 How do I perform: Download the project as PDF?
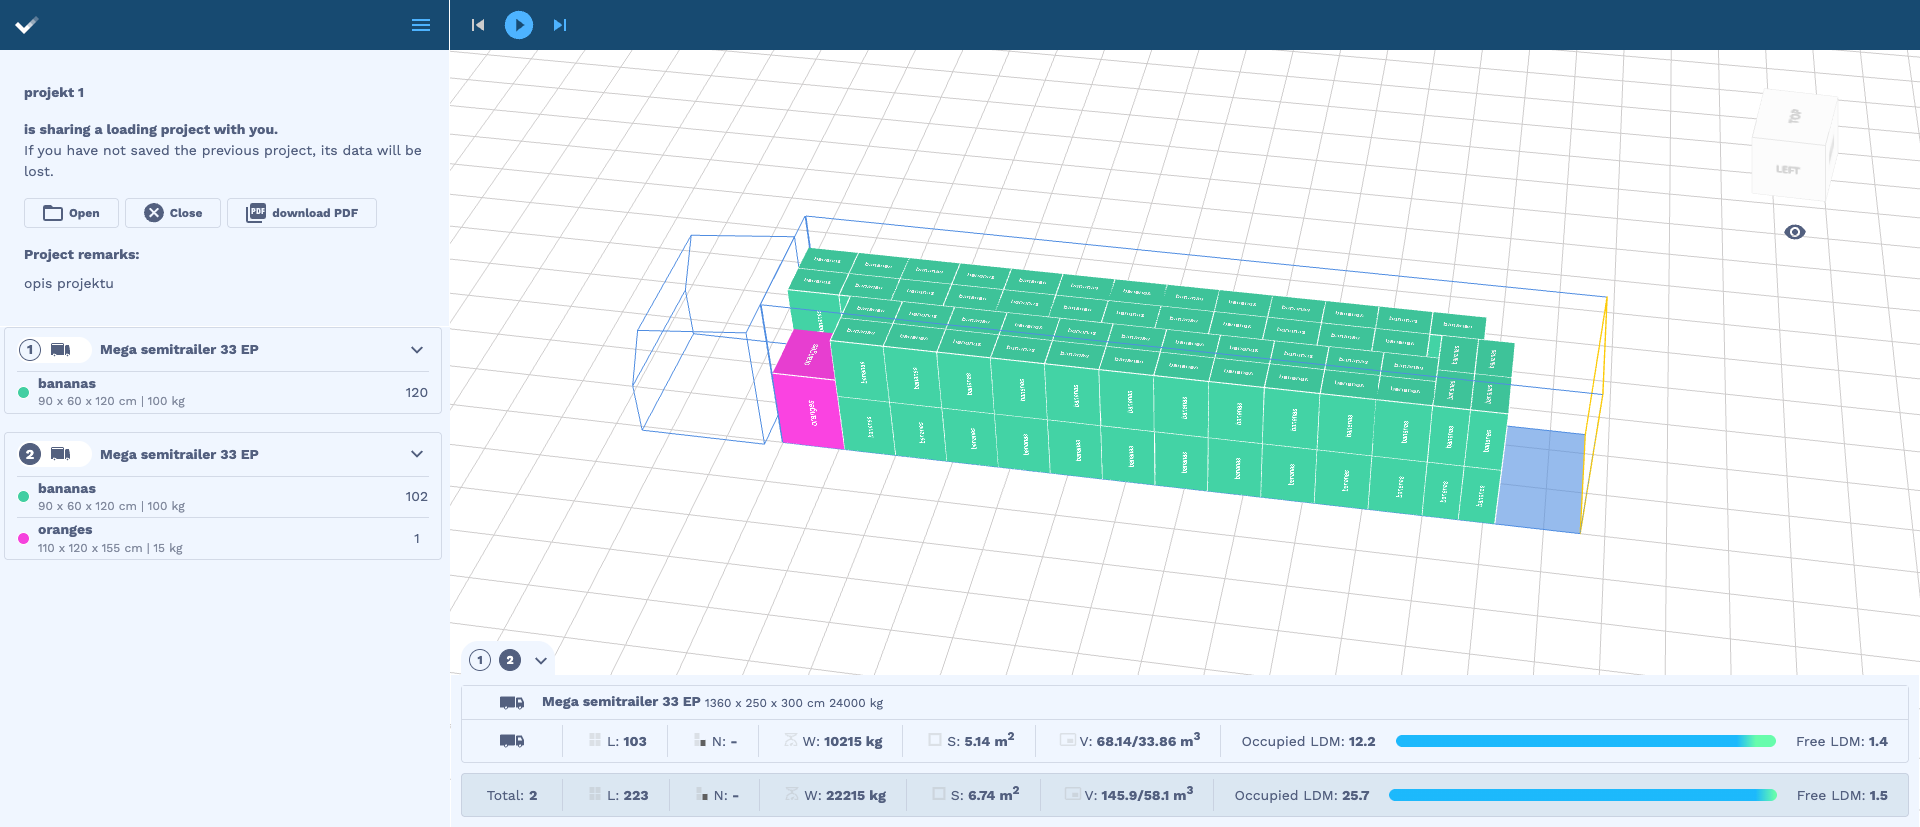302,213
